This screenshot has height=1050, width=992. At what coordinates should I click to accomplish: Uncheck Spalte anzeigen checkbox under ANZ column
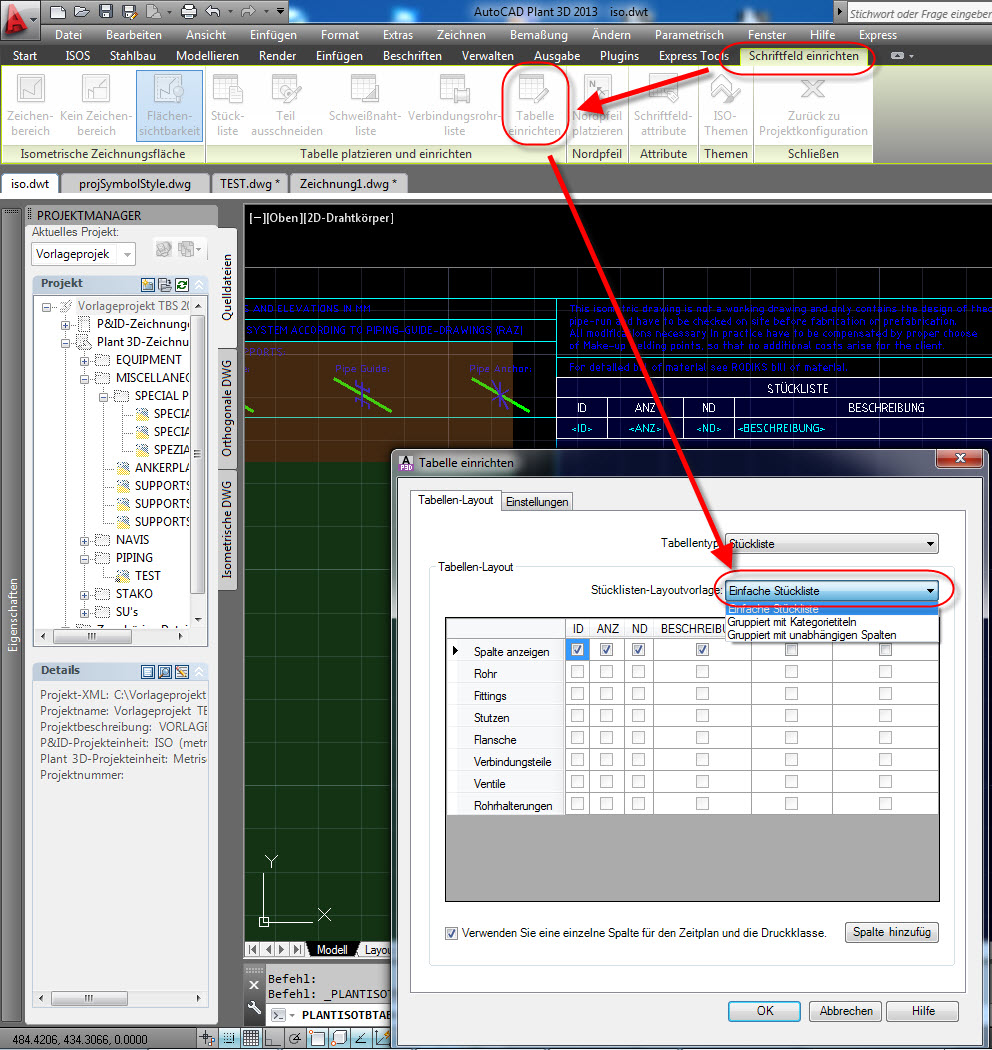coord(607,650)
